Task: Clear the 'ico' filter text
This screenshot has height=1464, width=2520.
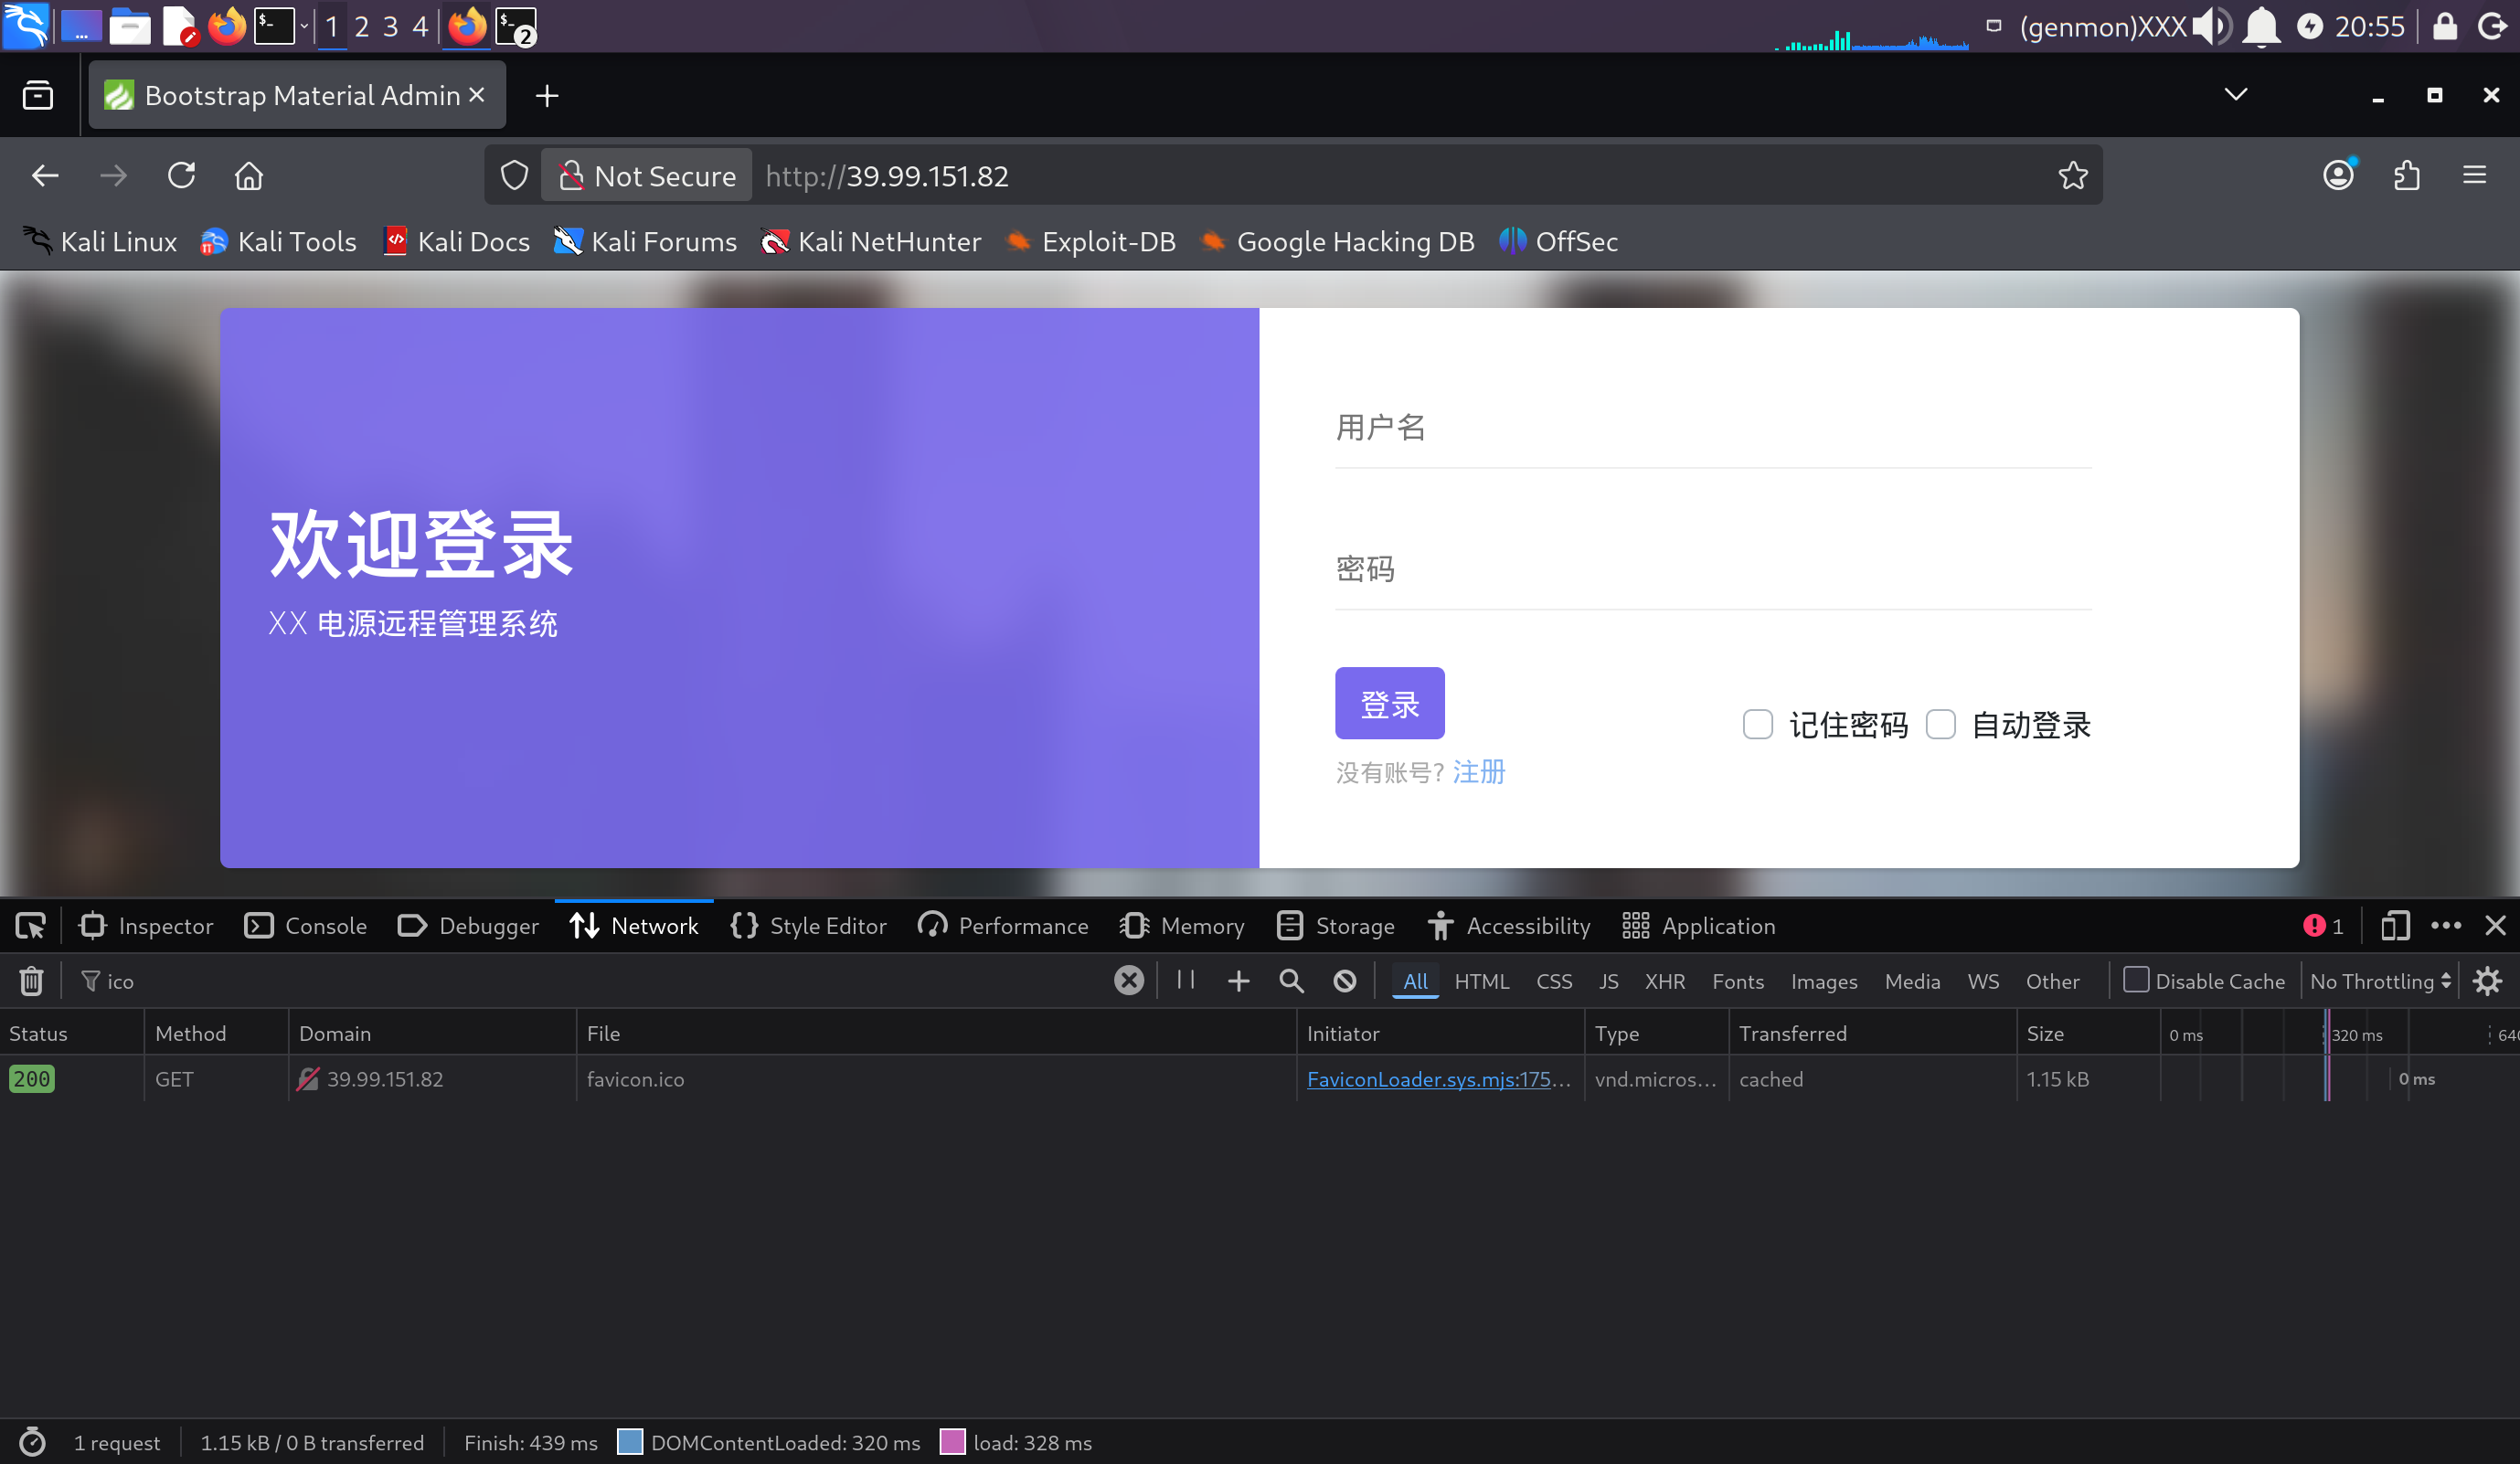Action: coord(1129,980)
